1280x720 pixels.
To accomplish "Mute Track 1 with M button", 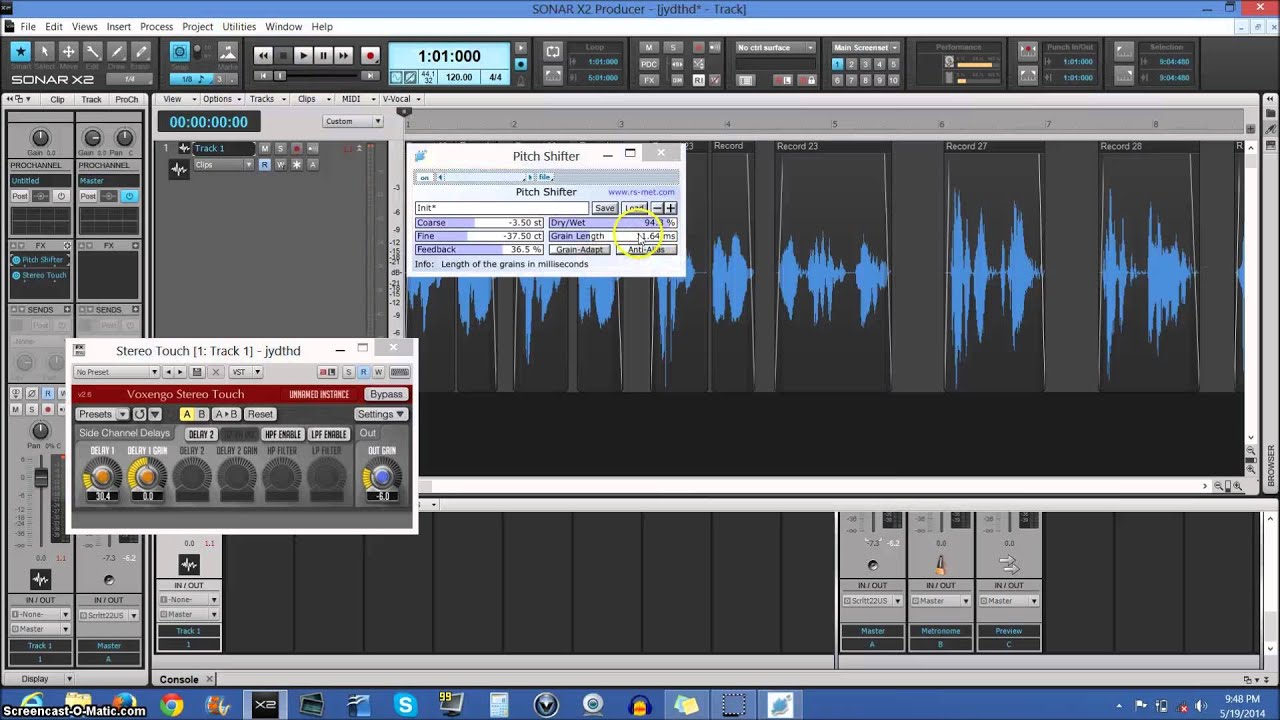I will [265, 148].
